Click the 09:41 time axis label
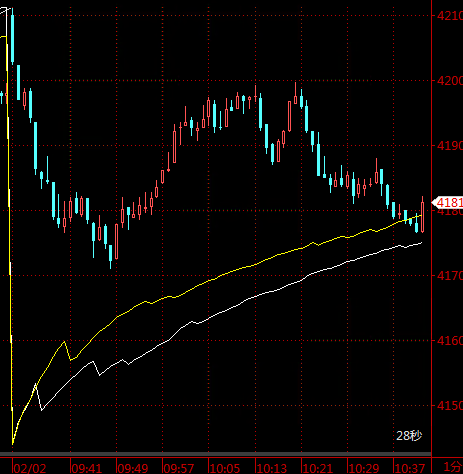The width and height of the screenshot is (463, 474). tap(86, 468)
